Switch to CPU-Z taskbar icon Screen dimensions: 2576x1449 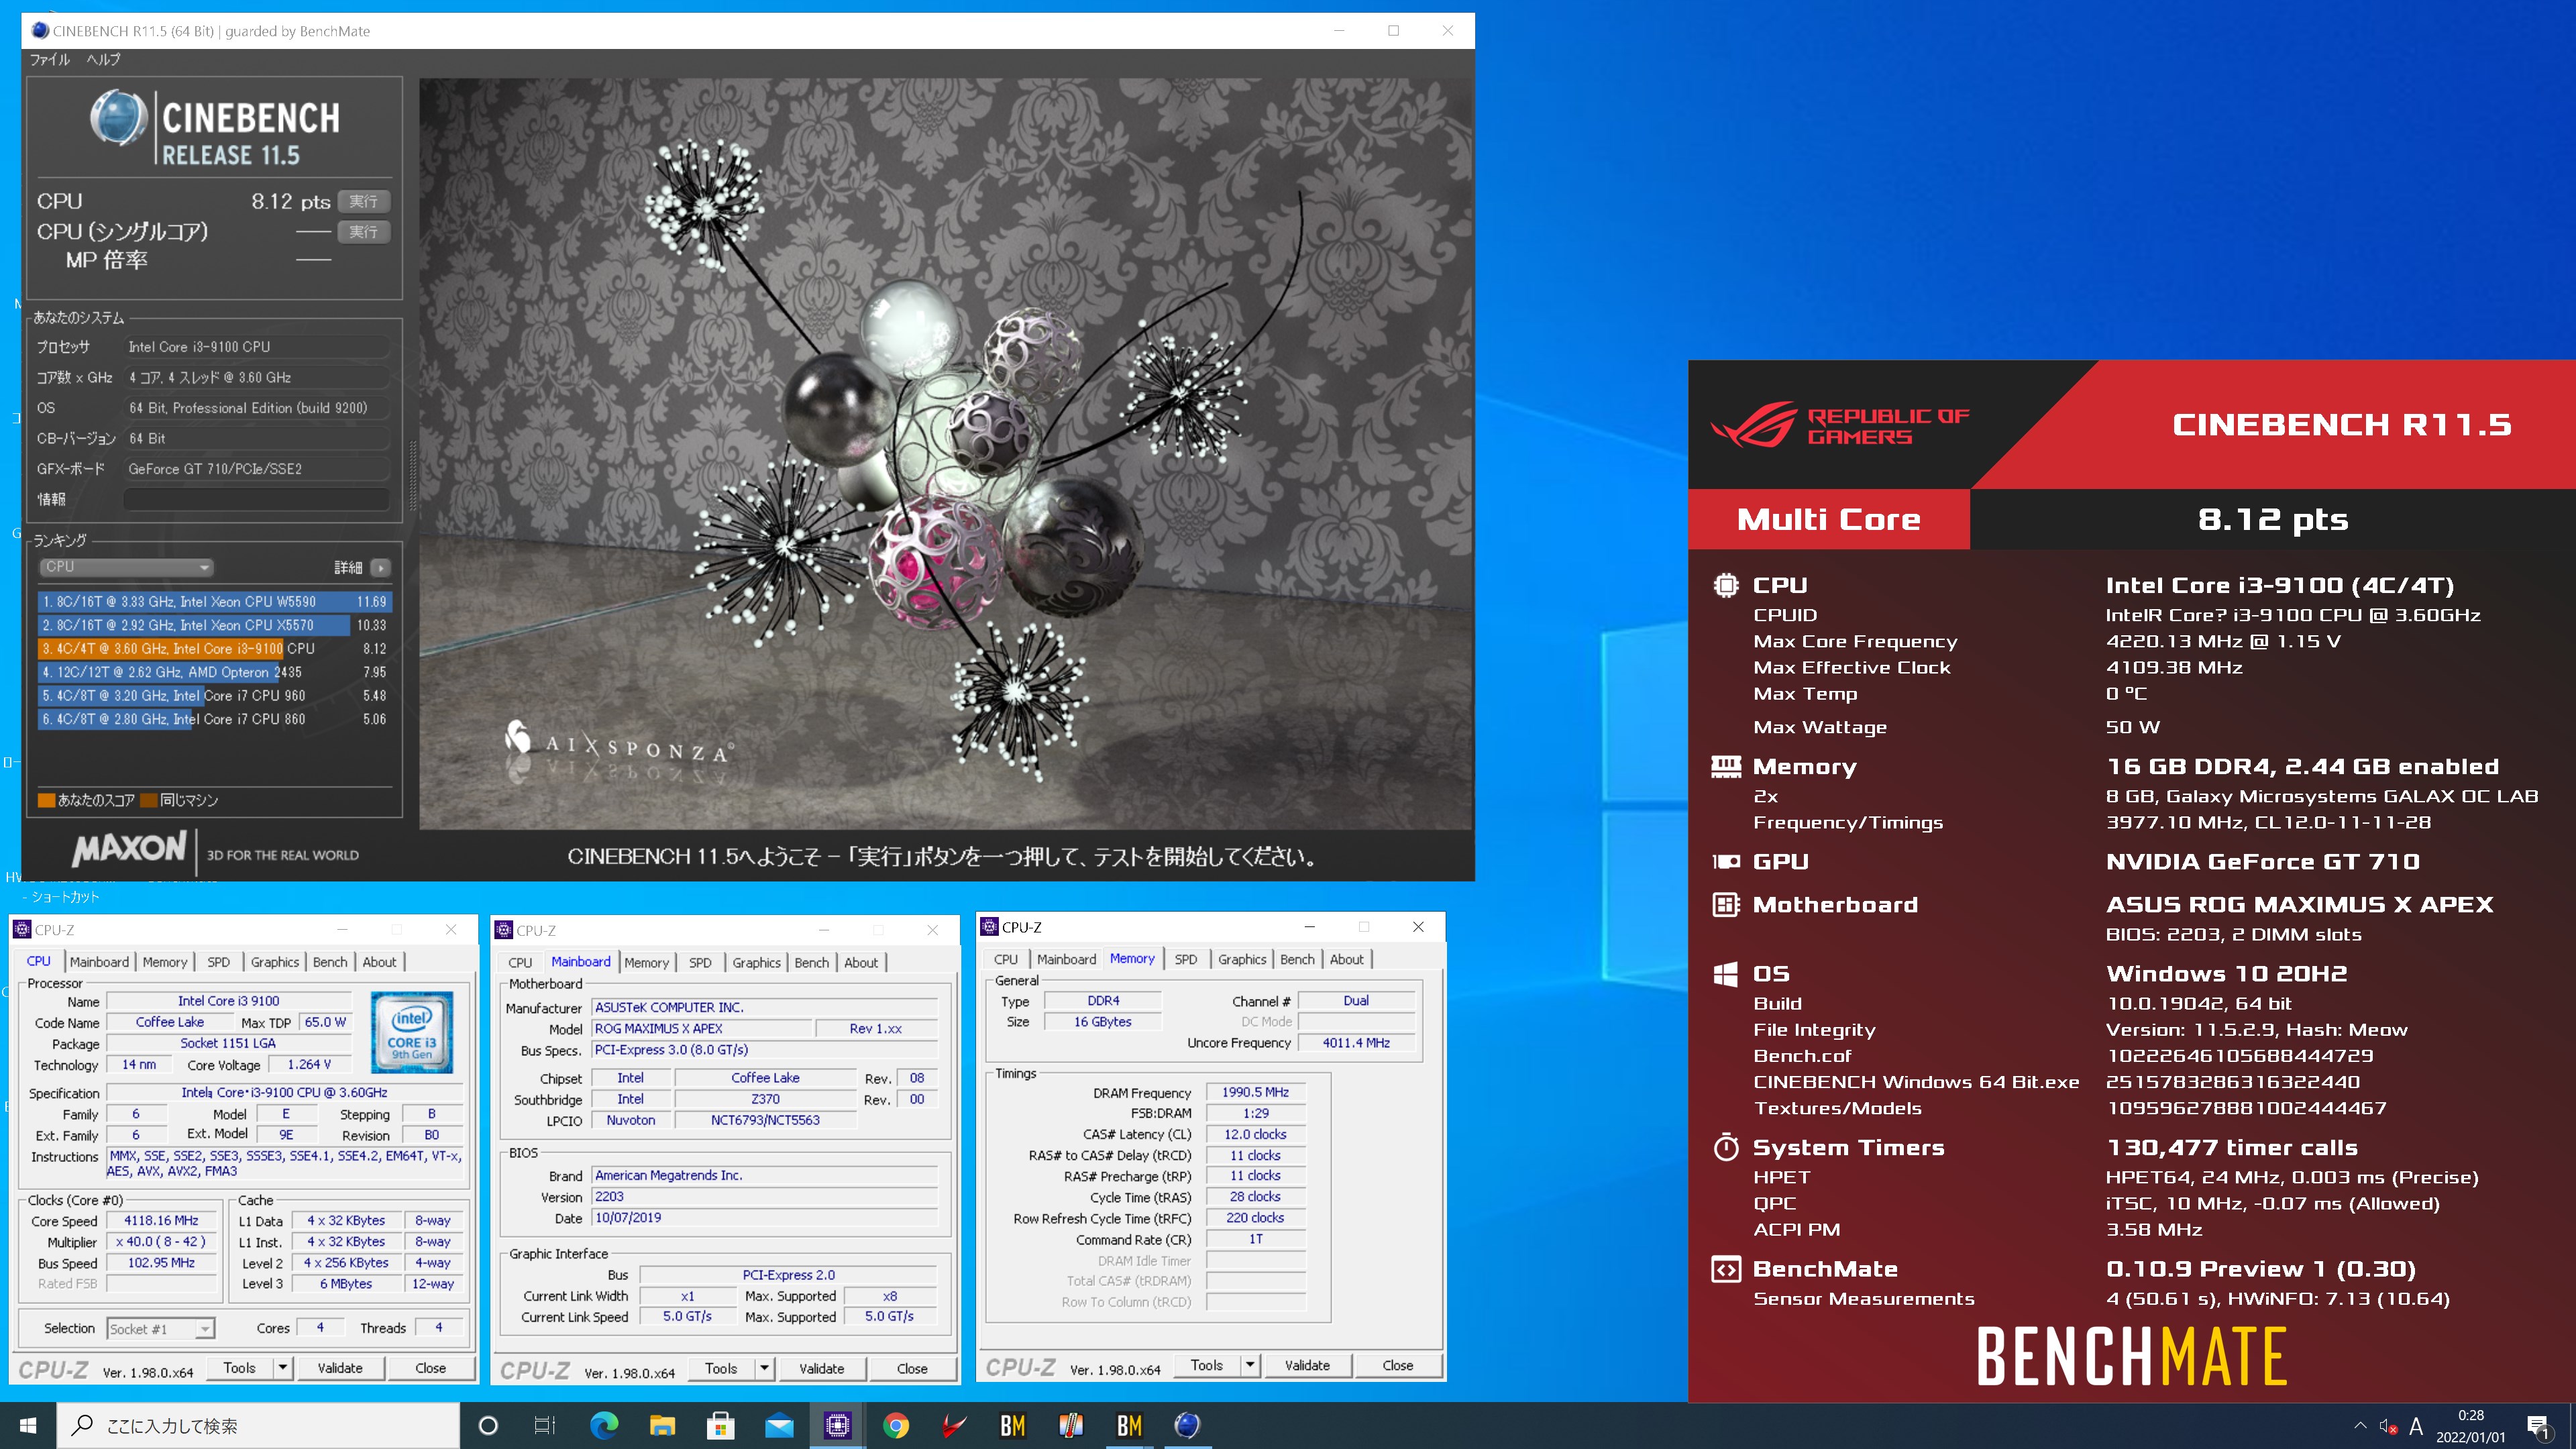837,1425
